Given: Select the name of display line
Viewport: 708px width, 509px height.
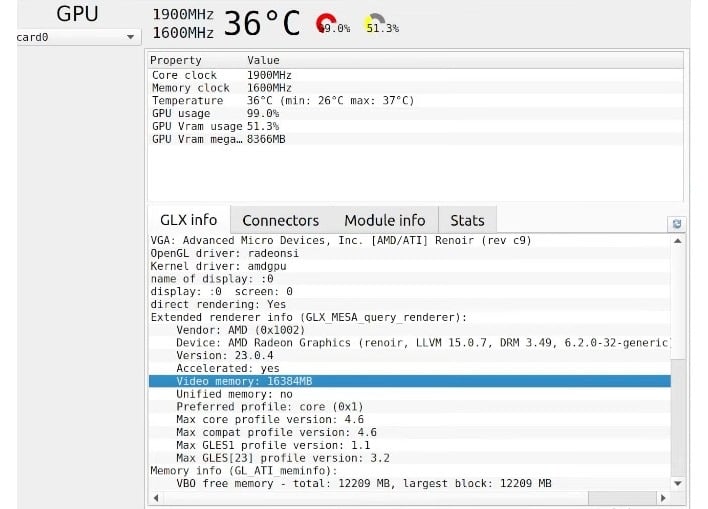Looking at the screenshot, I should 410,279.
